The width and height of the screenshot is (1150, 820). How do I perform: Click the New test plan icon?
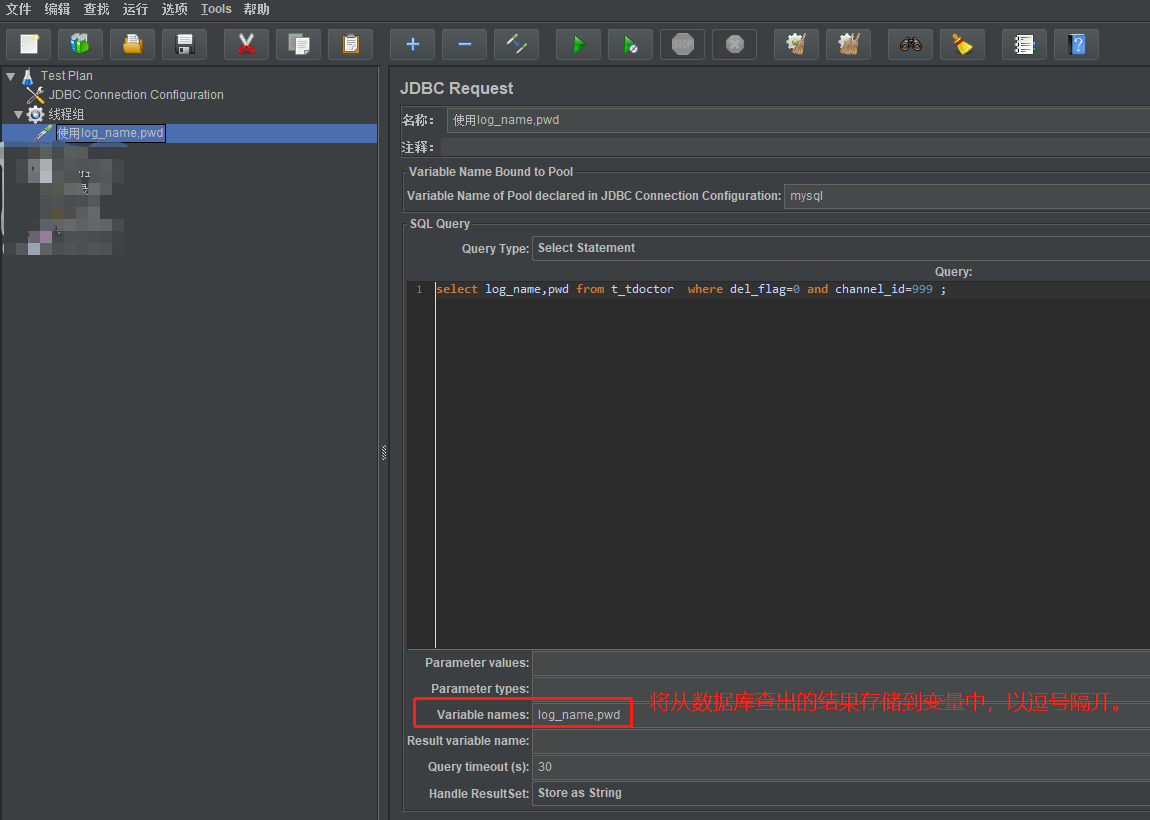click(x=28, y=44)
